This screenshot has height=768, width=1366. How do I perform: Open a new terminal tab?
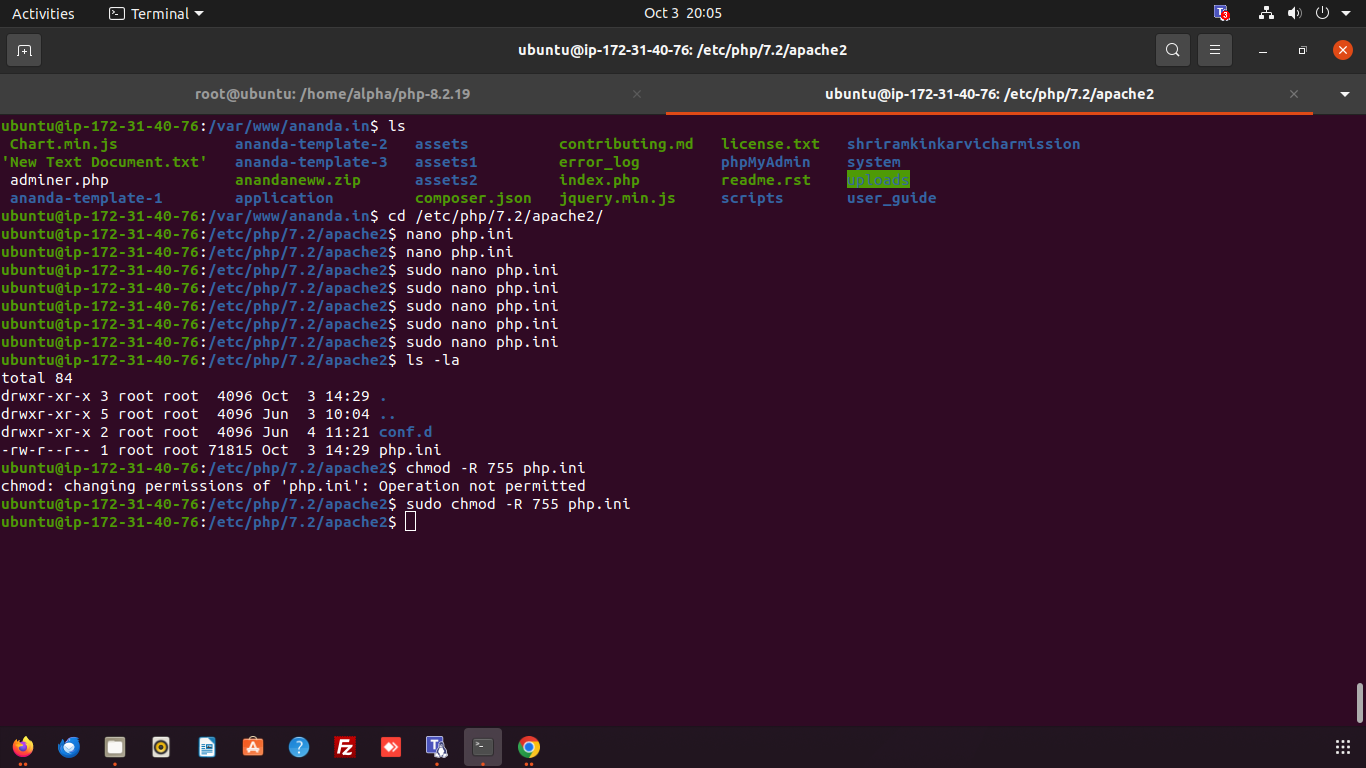coord(24,50)
